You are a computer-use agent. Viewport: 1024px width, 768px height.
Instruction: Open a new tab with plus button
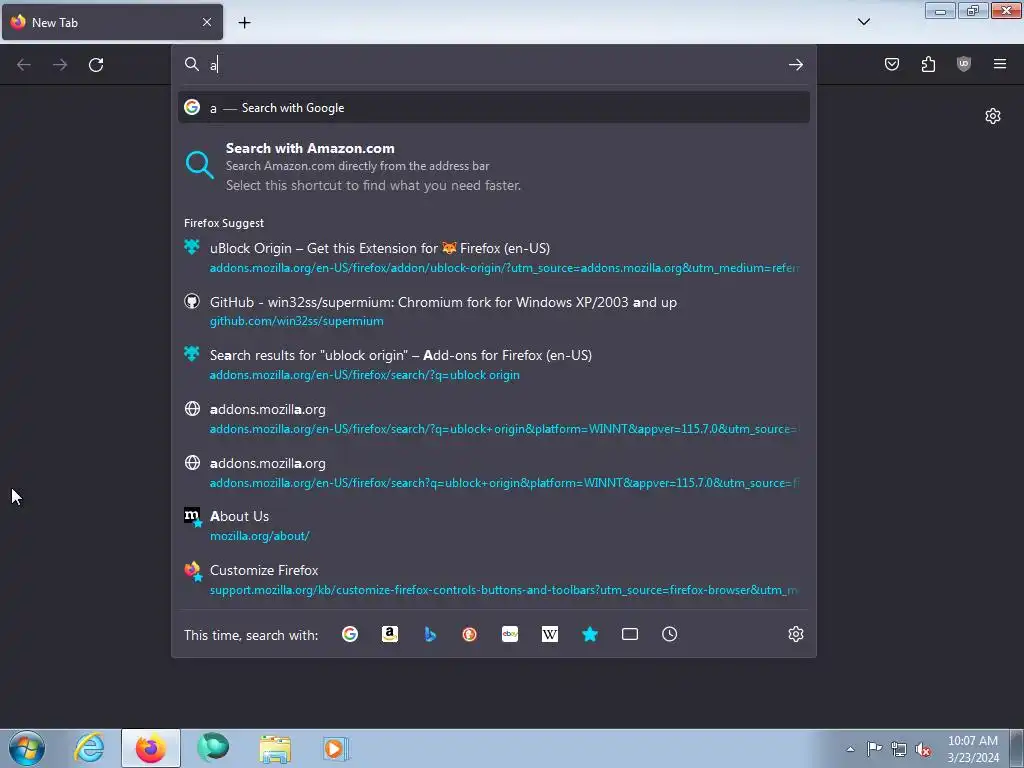[244, 23]
